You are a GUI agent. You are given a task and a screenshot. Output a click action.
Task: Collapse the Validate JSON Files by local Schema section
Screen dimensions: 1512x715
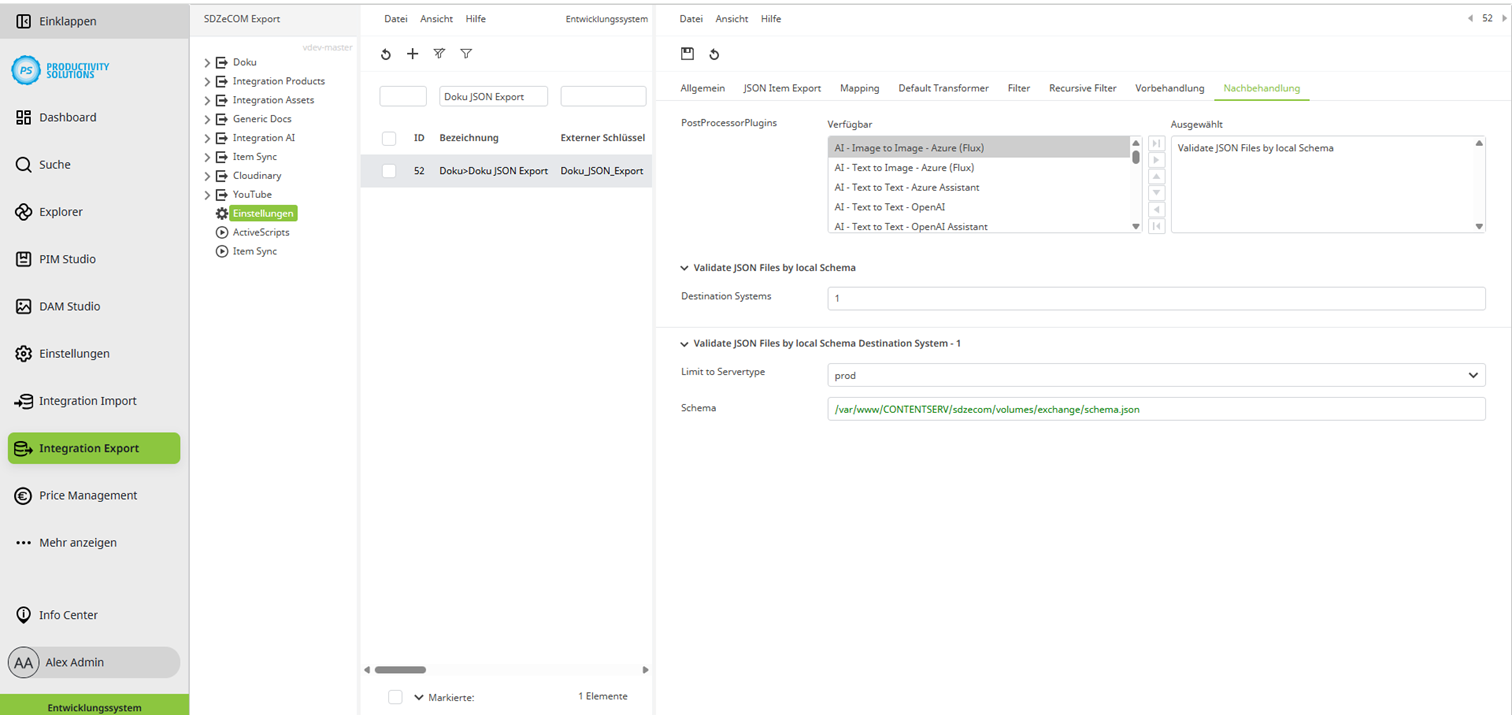[x=684, y=267]
